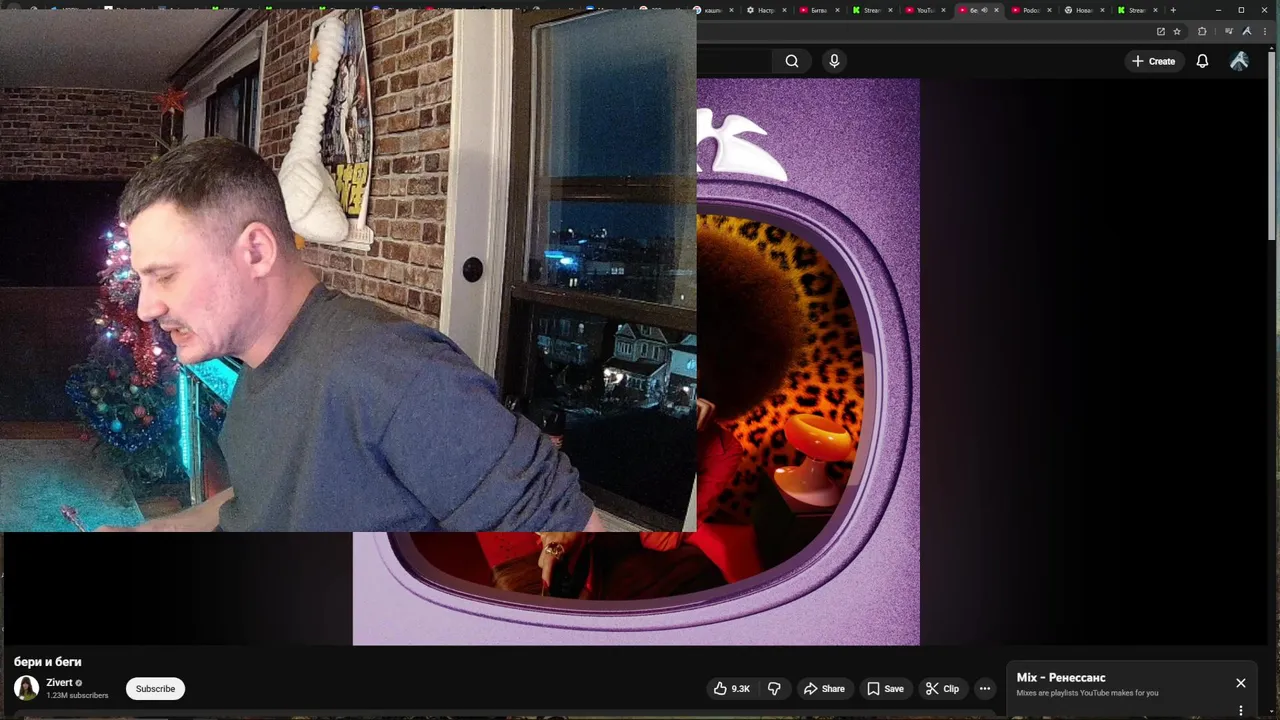Open the Create menu button
Viewport: 1280px width, 720px height.
point(1153,61)
